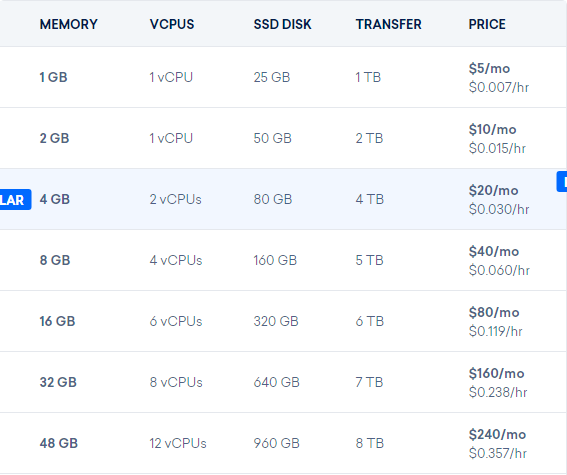Choose the 4 GB popular plan

tap(284, 199)
